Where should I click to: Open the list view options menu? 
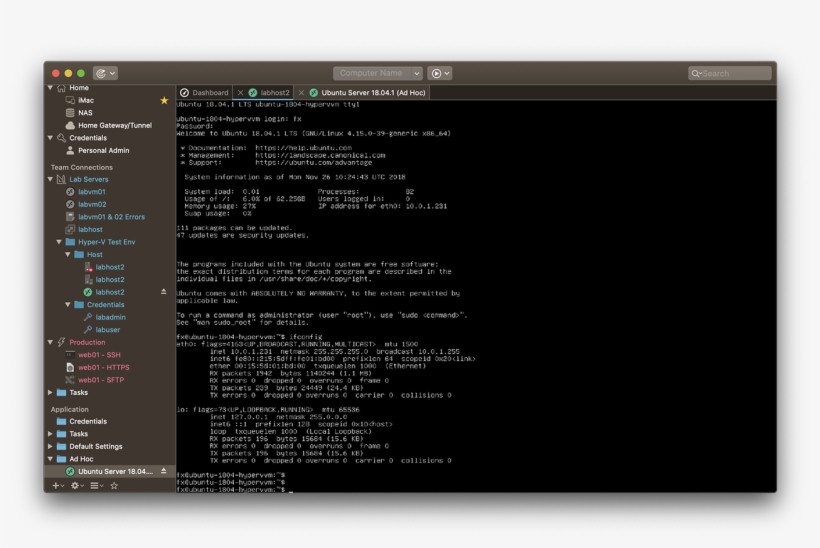(x=96, y=485)
